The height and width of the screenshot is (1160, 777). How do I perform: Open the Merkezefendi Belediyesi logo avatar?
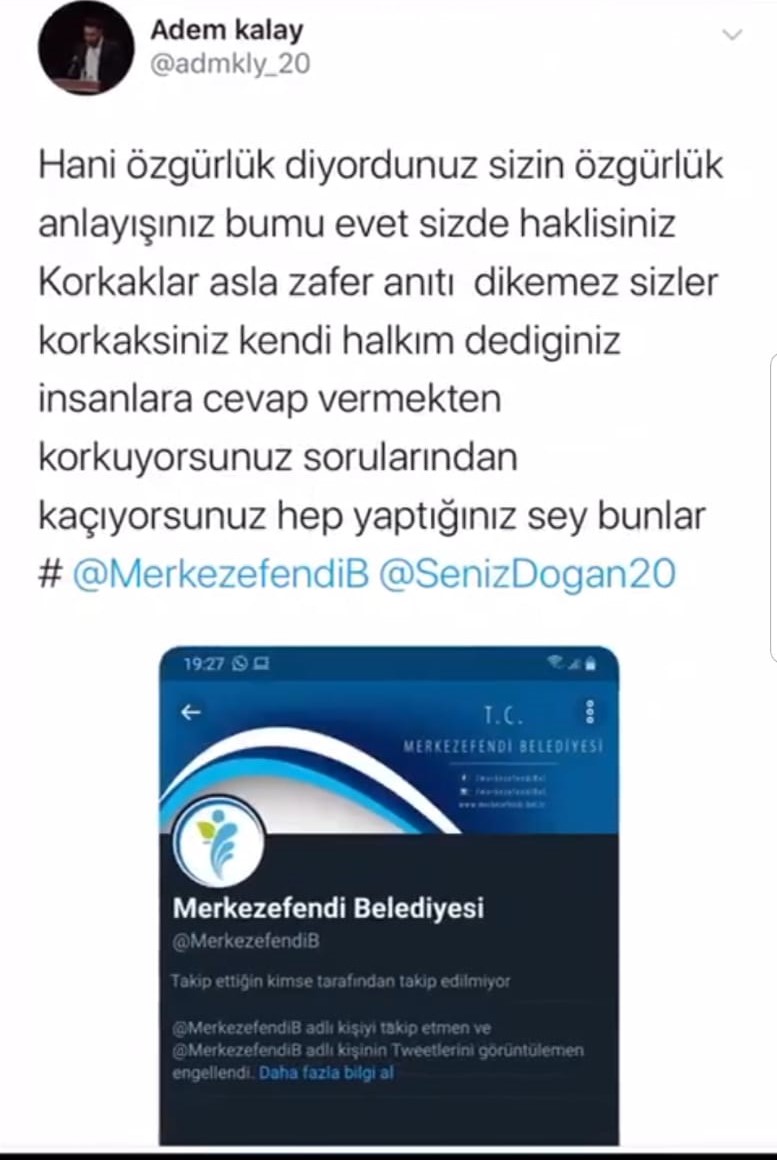click(218, 842)
